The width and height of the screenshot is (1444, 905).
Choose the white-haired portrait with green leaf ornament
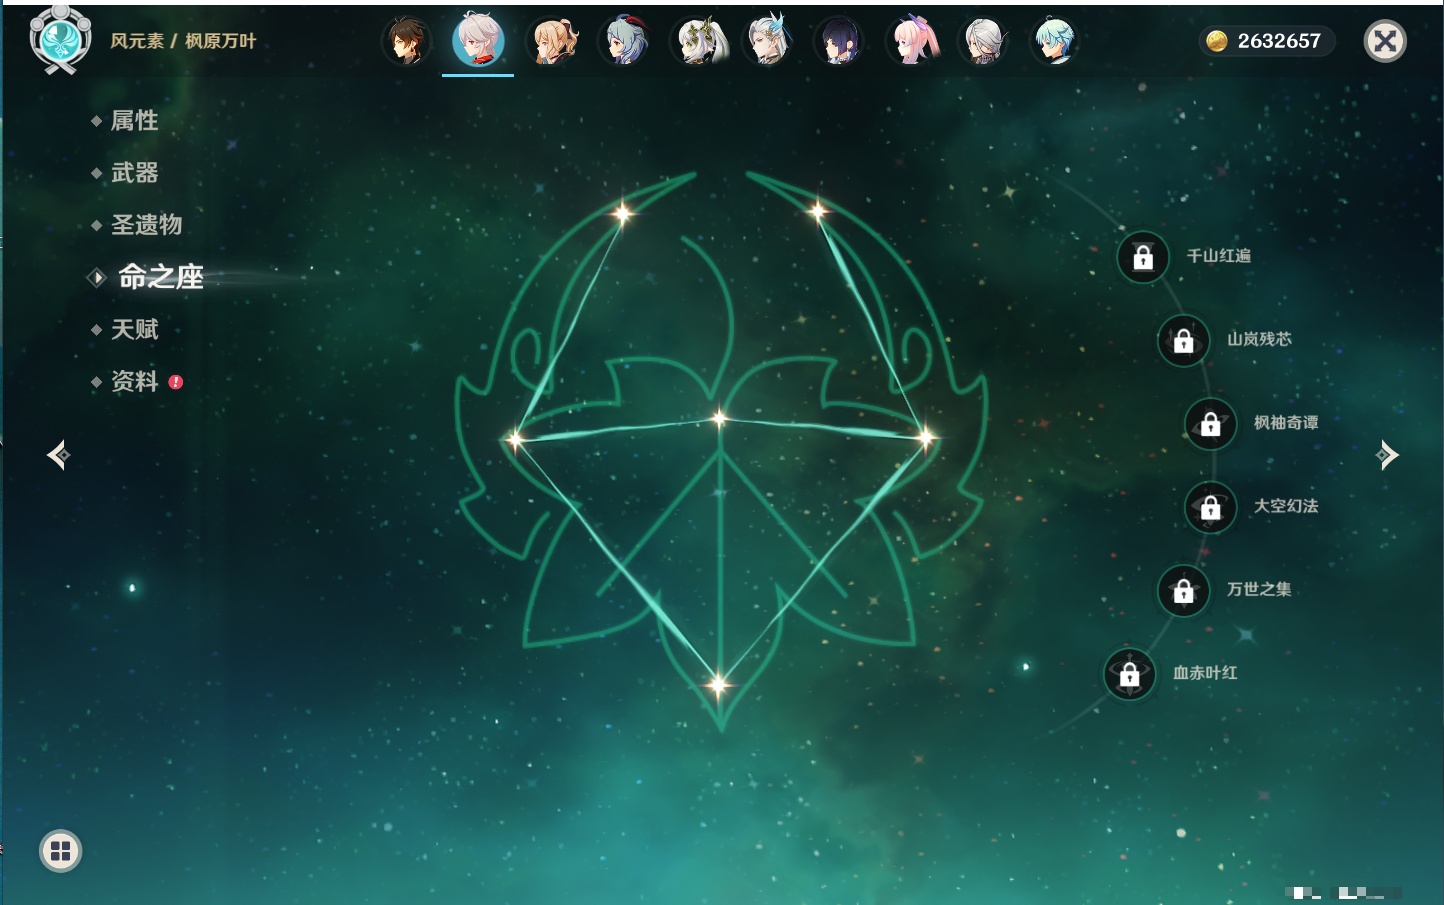(697, 42)
